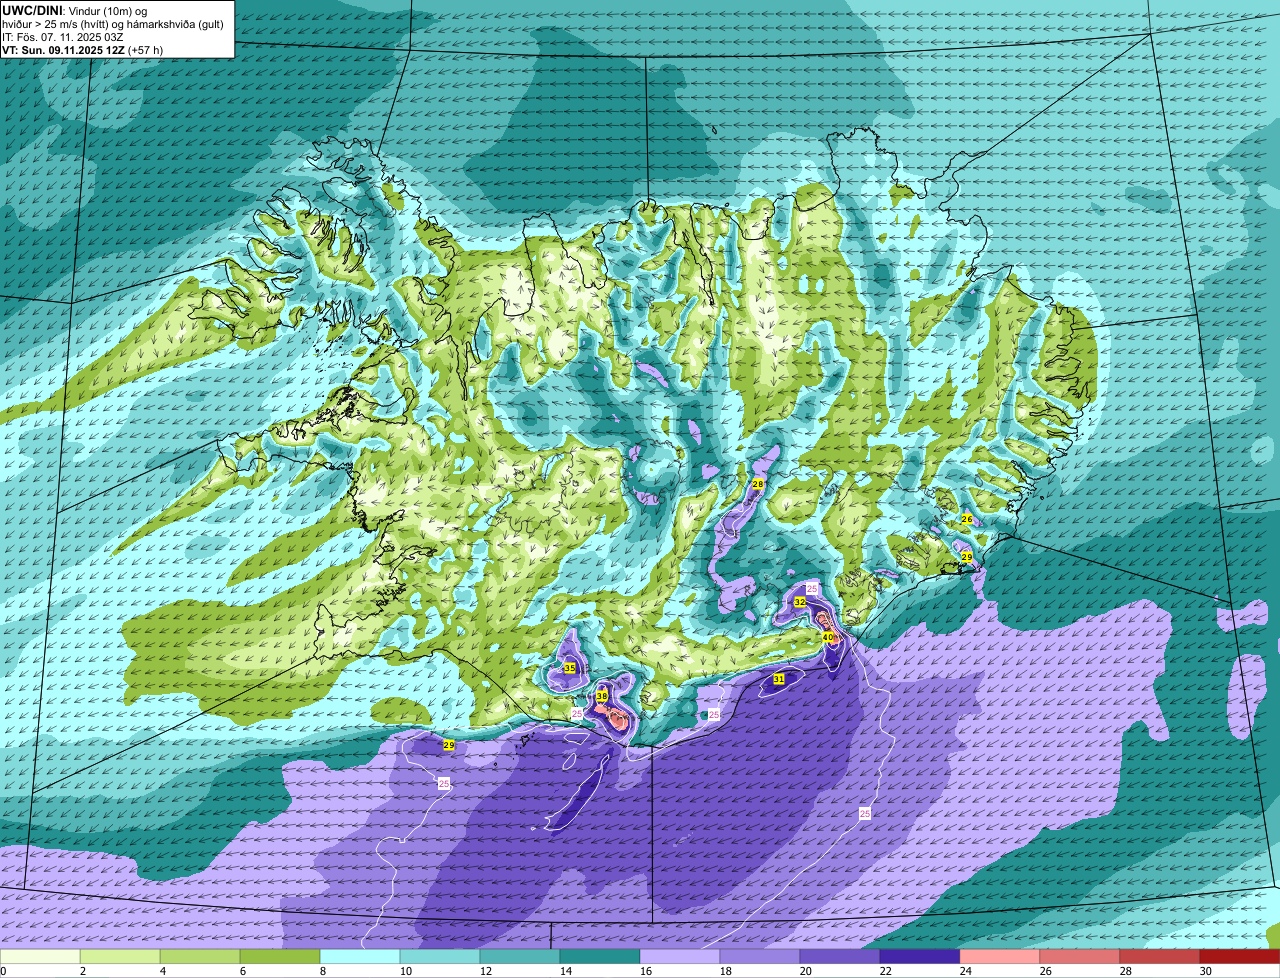Pick the legend swatch between 24 and 26
This screenshot has height=978, width=1280.
pos(1000,957)
